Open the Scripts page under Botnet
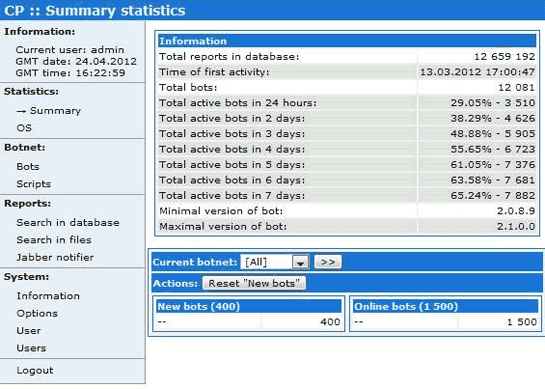545x389 pixels. [x=33, y=184]
